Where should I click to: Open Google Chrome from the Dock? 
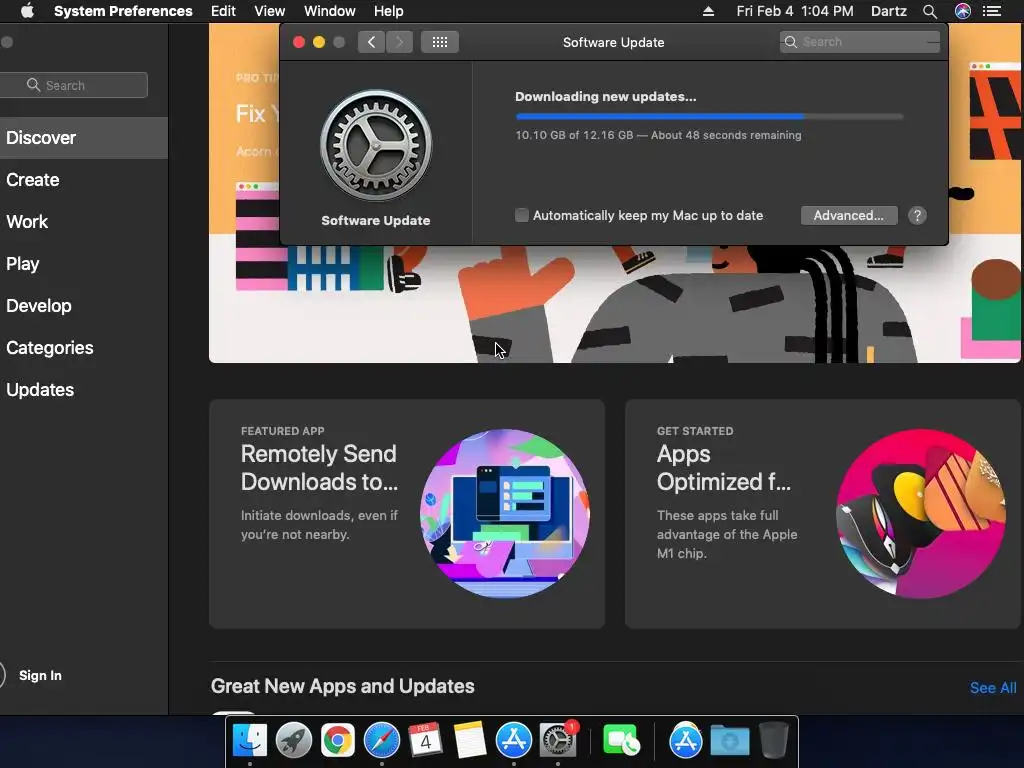(x=338, y=741)
